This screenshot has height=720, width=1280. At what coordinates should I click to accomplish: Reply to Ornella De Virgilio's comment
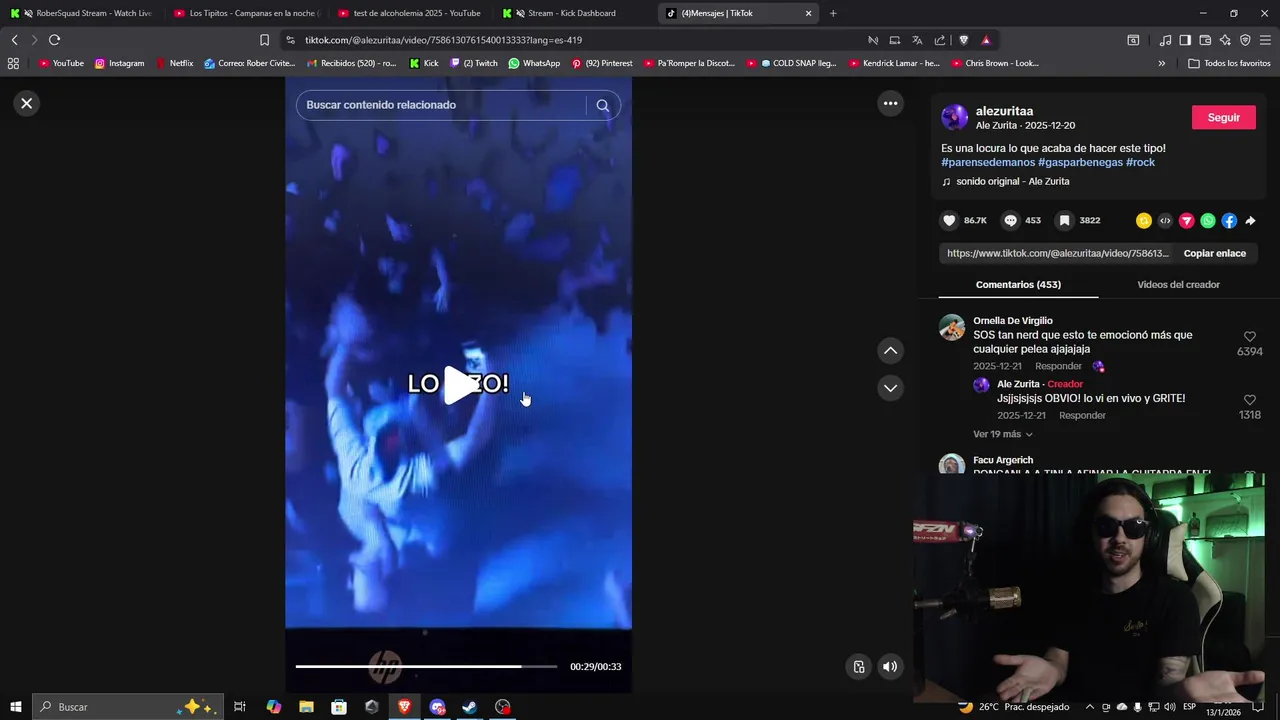point(1058,366)
